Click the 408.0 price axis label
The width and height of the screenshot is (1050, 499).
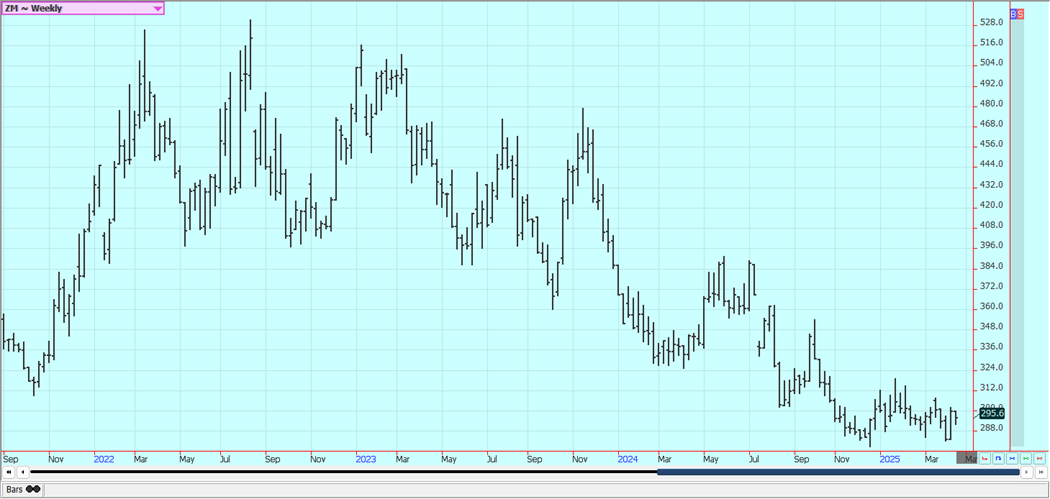[992, 225]
